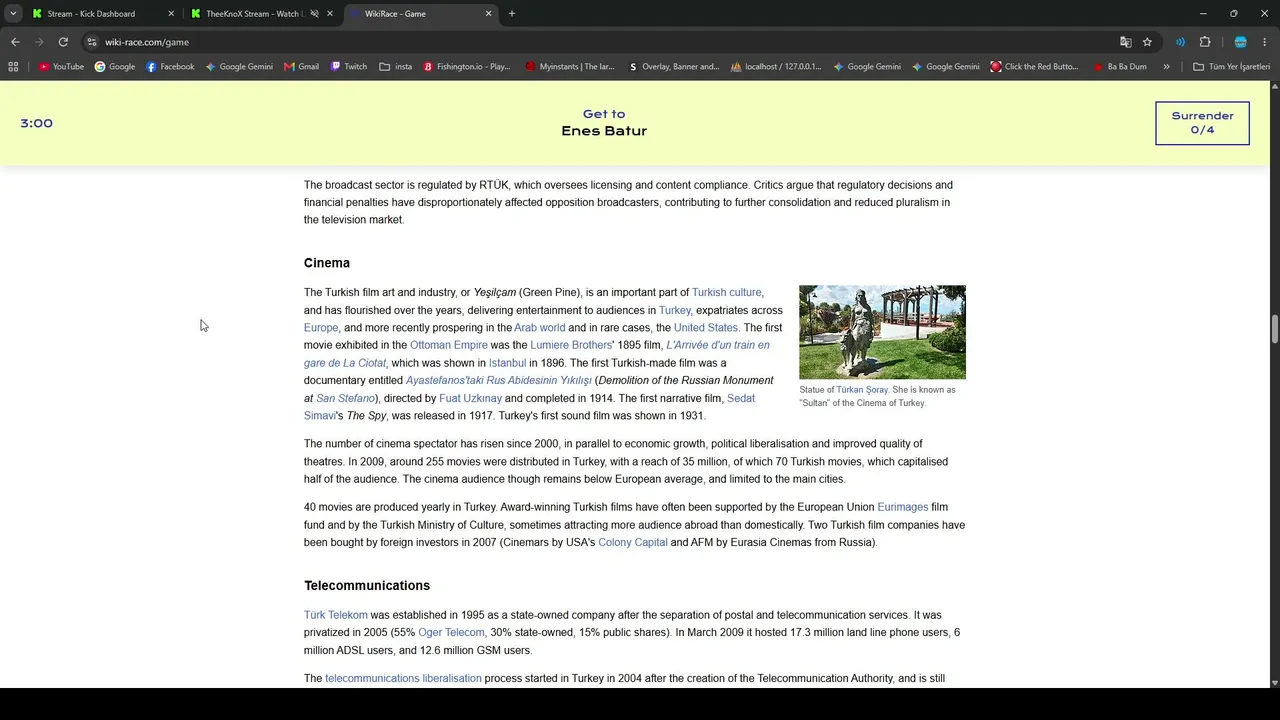
Task: Click the Türkan Şoray caption link
Action: tap(862, 390)
